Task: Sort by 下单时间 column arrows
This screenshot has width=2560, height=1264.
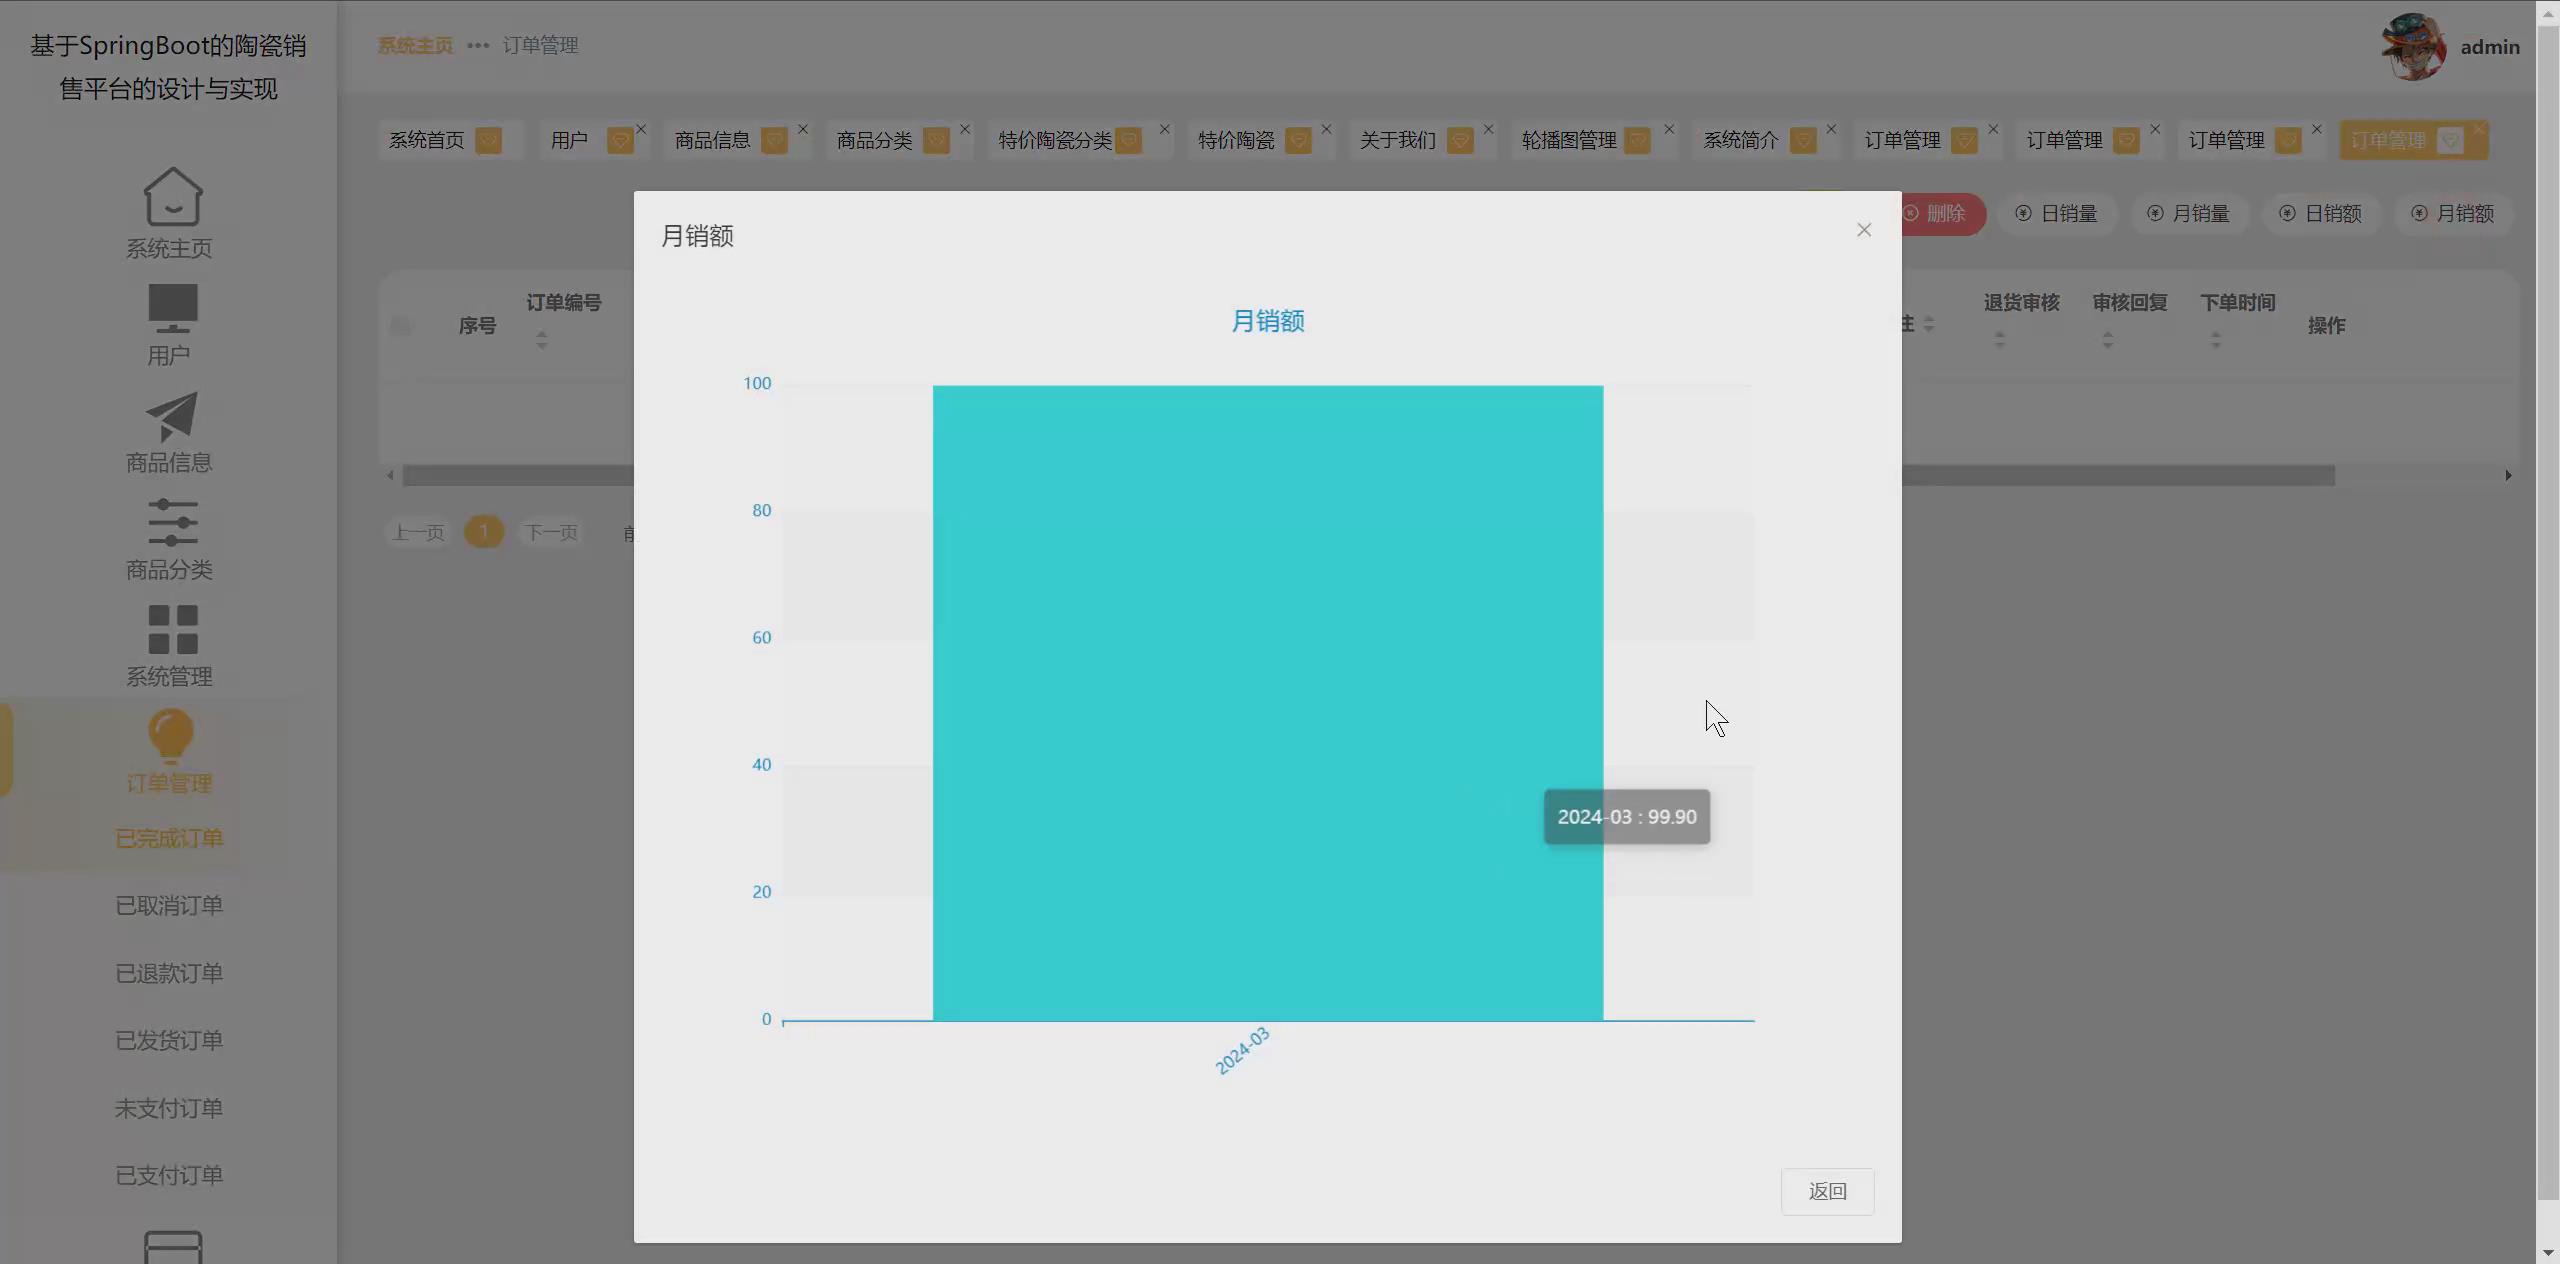Action: point(2215,340)
